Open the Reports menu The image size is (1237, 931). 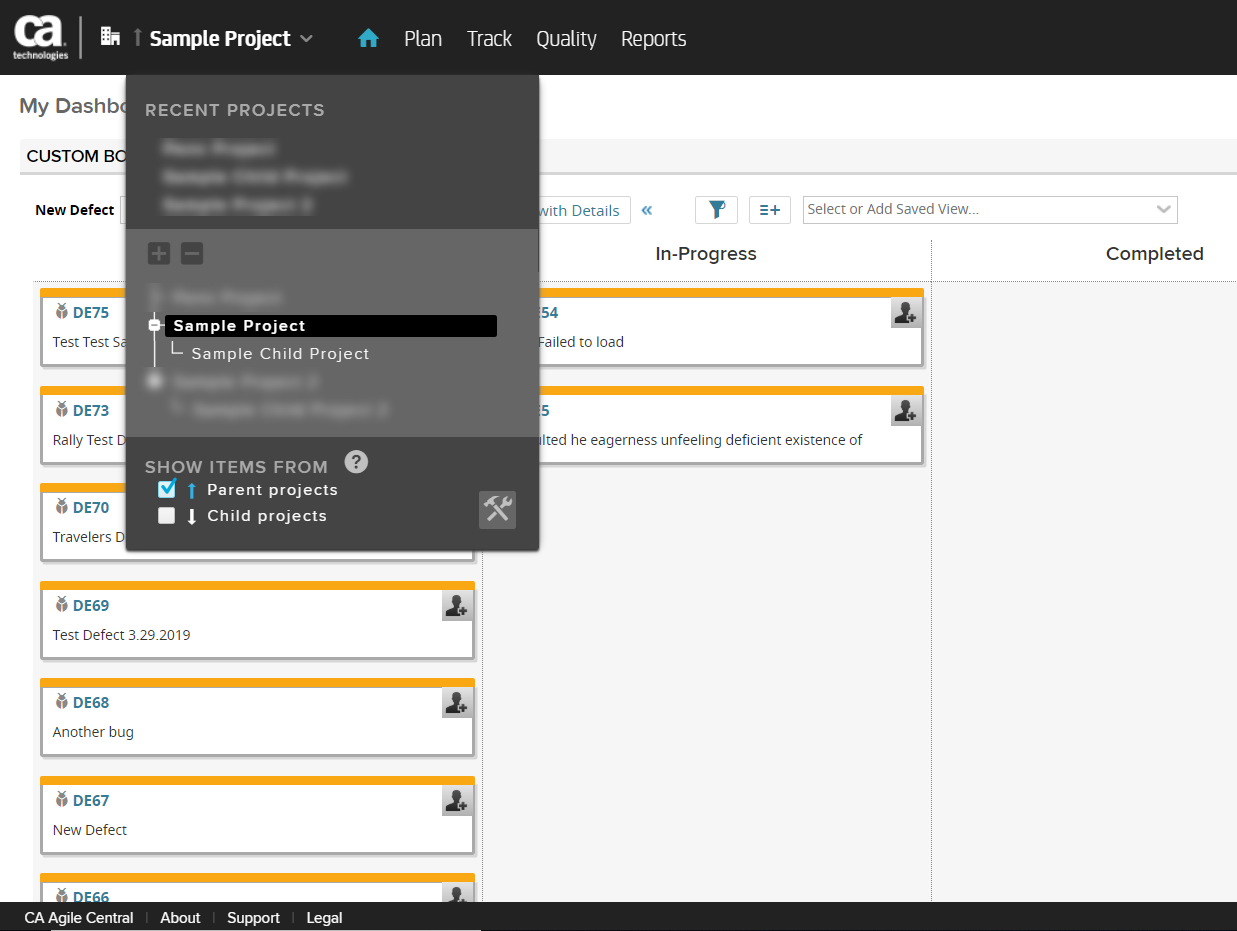coord(653,39)
